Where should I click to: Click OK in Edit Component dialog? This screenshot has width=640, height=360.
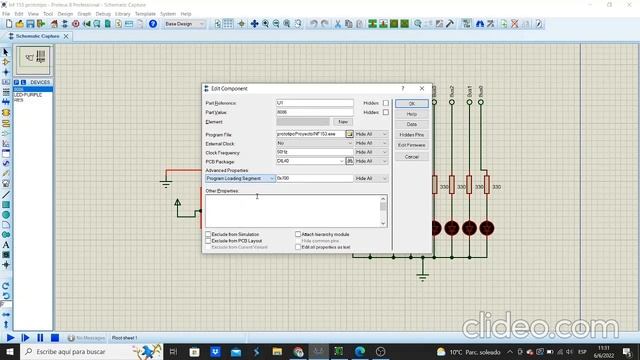pos(412,104)
